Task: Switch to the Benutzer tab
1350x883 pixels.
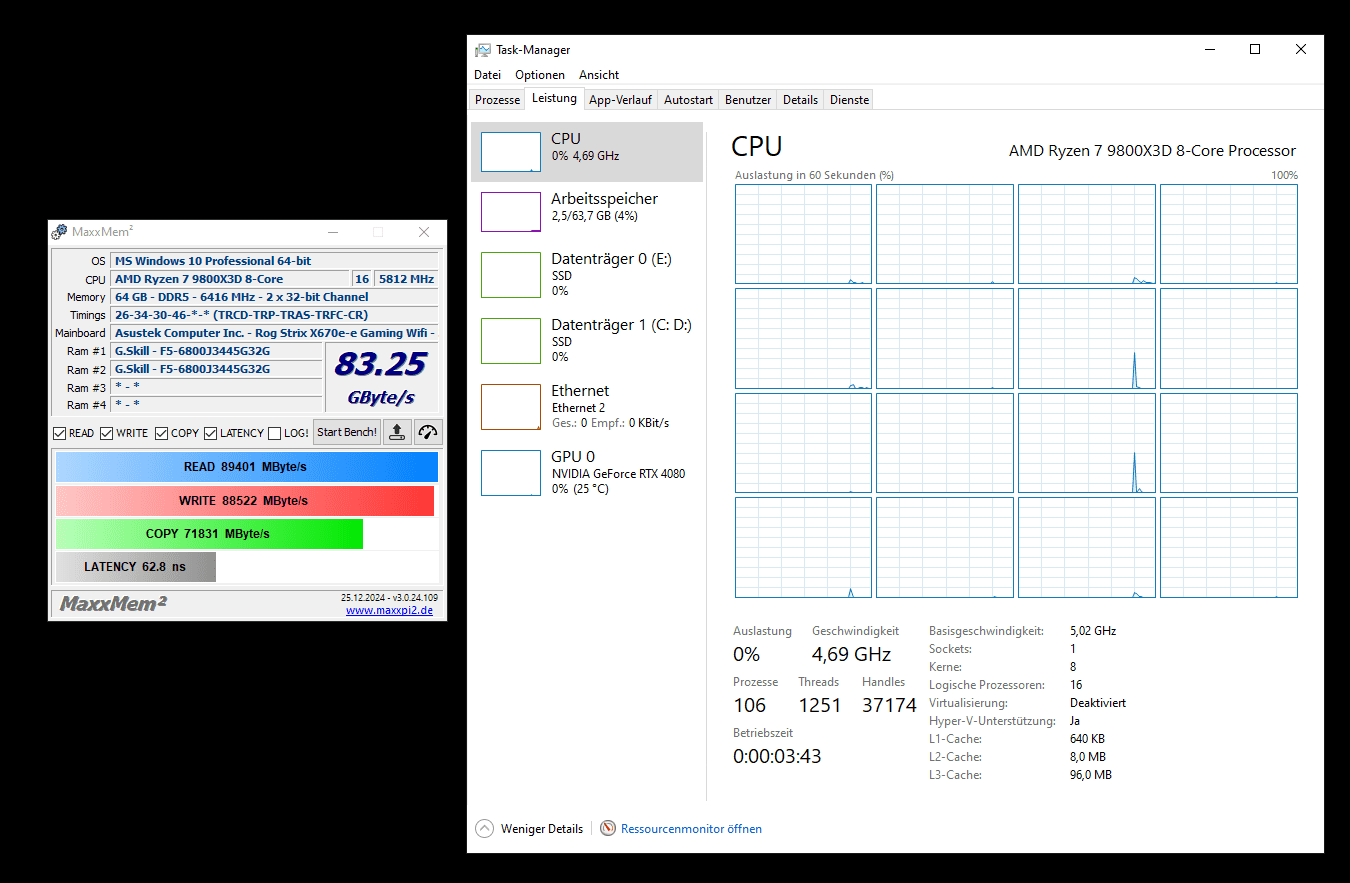Action: tap(748, 100)
